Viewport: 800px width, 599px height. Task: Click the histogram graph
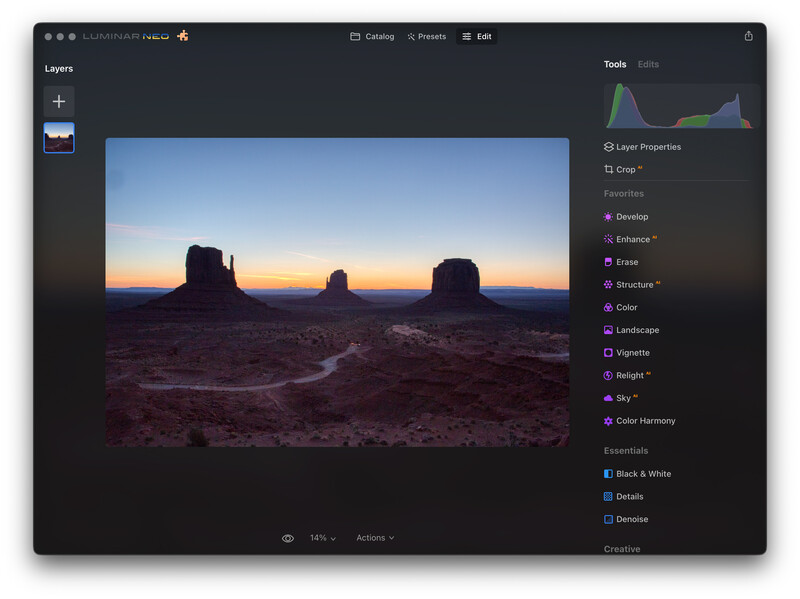tap(681, 106)
